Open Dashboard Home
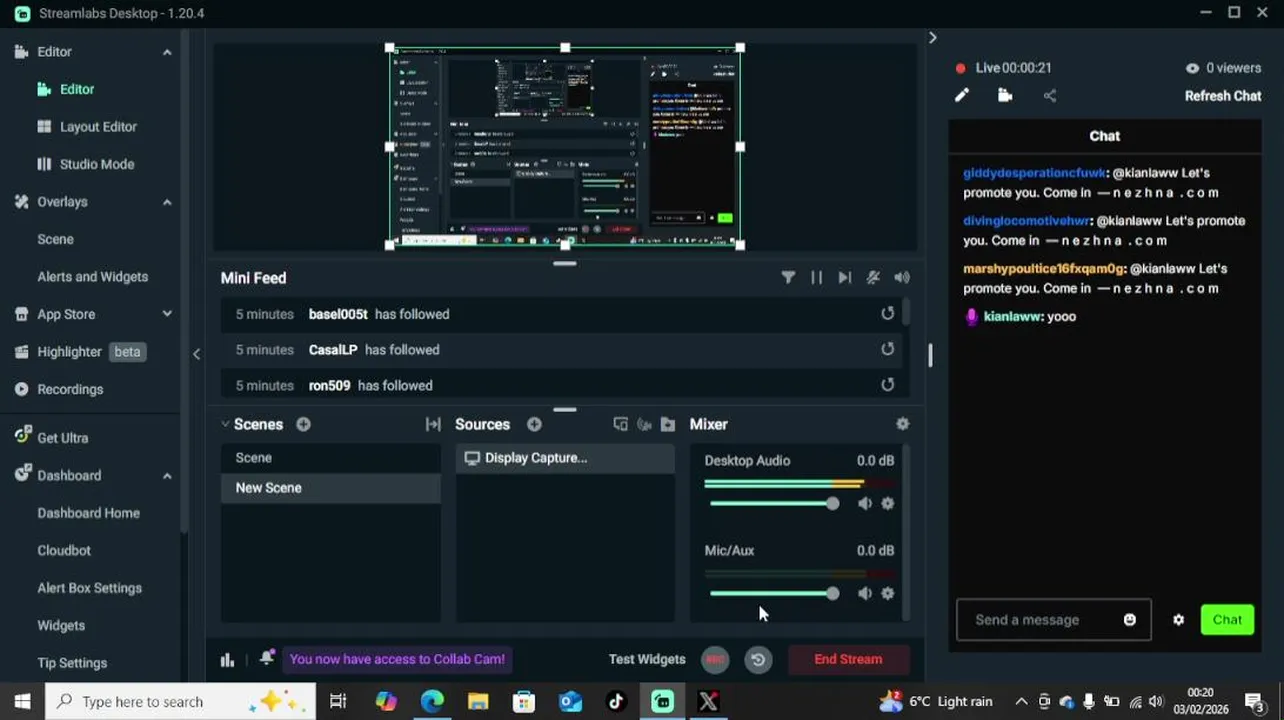 [x=88, y=513]
